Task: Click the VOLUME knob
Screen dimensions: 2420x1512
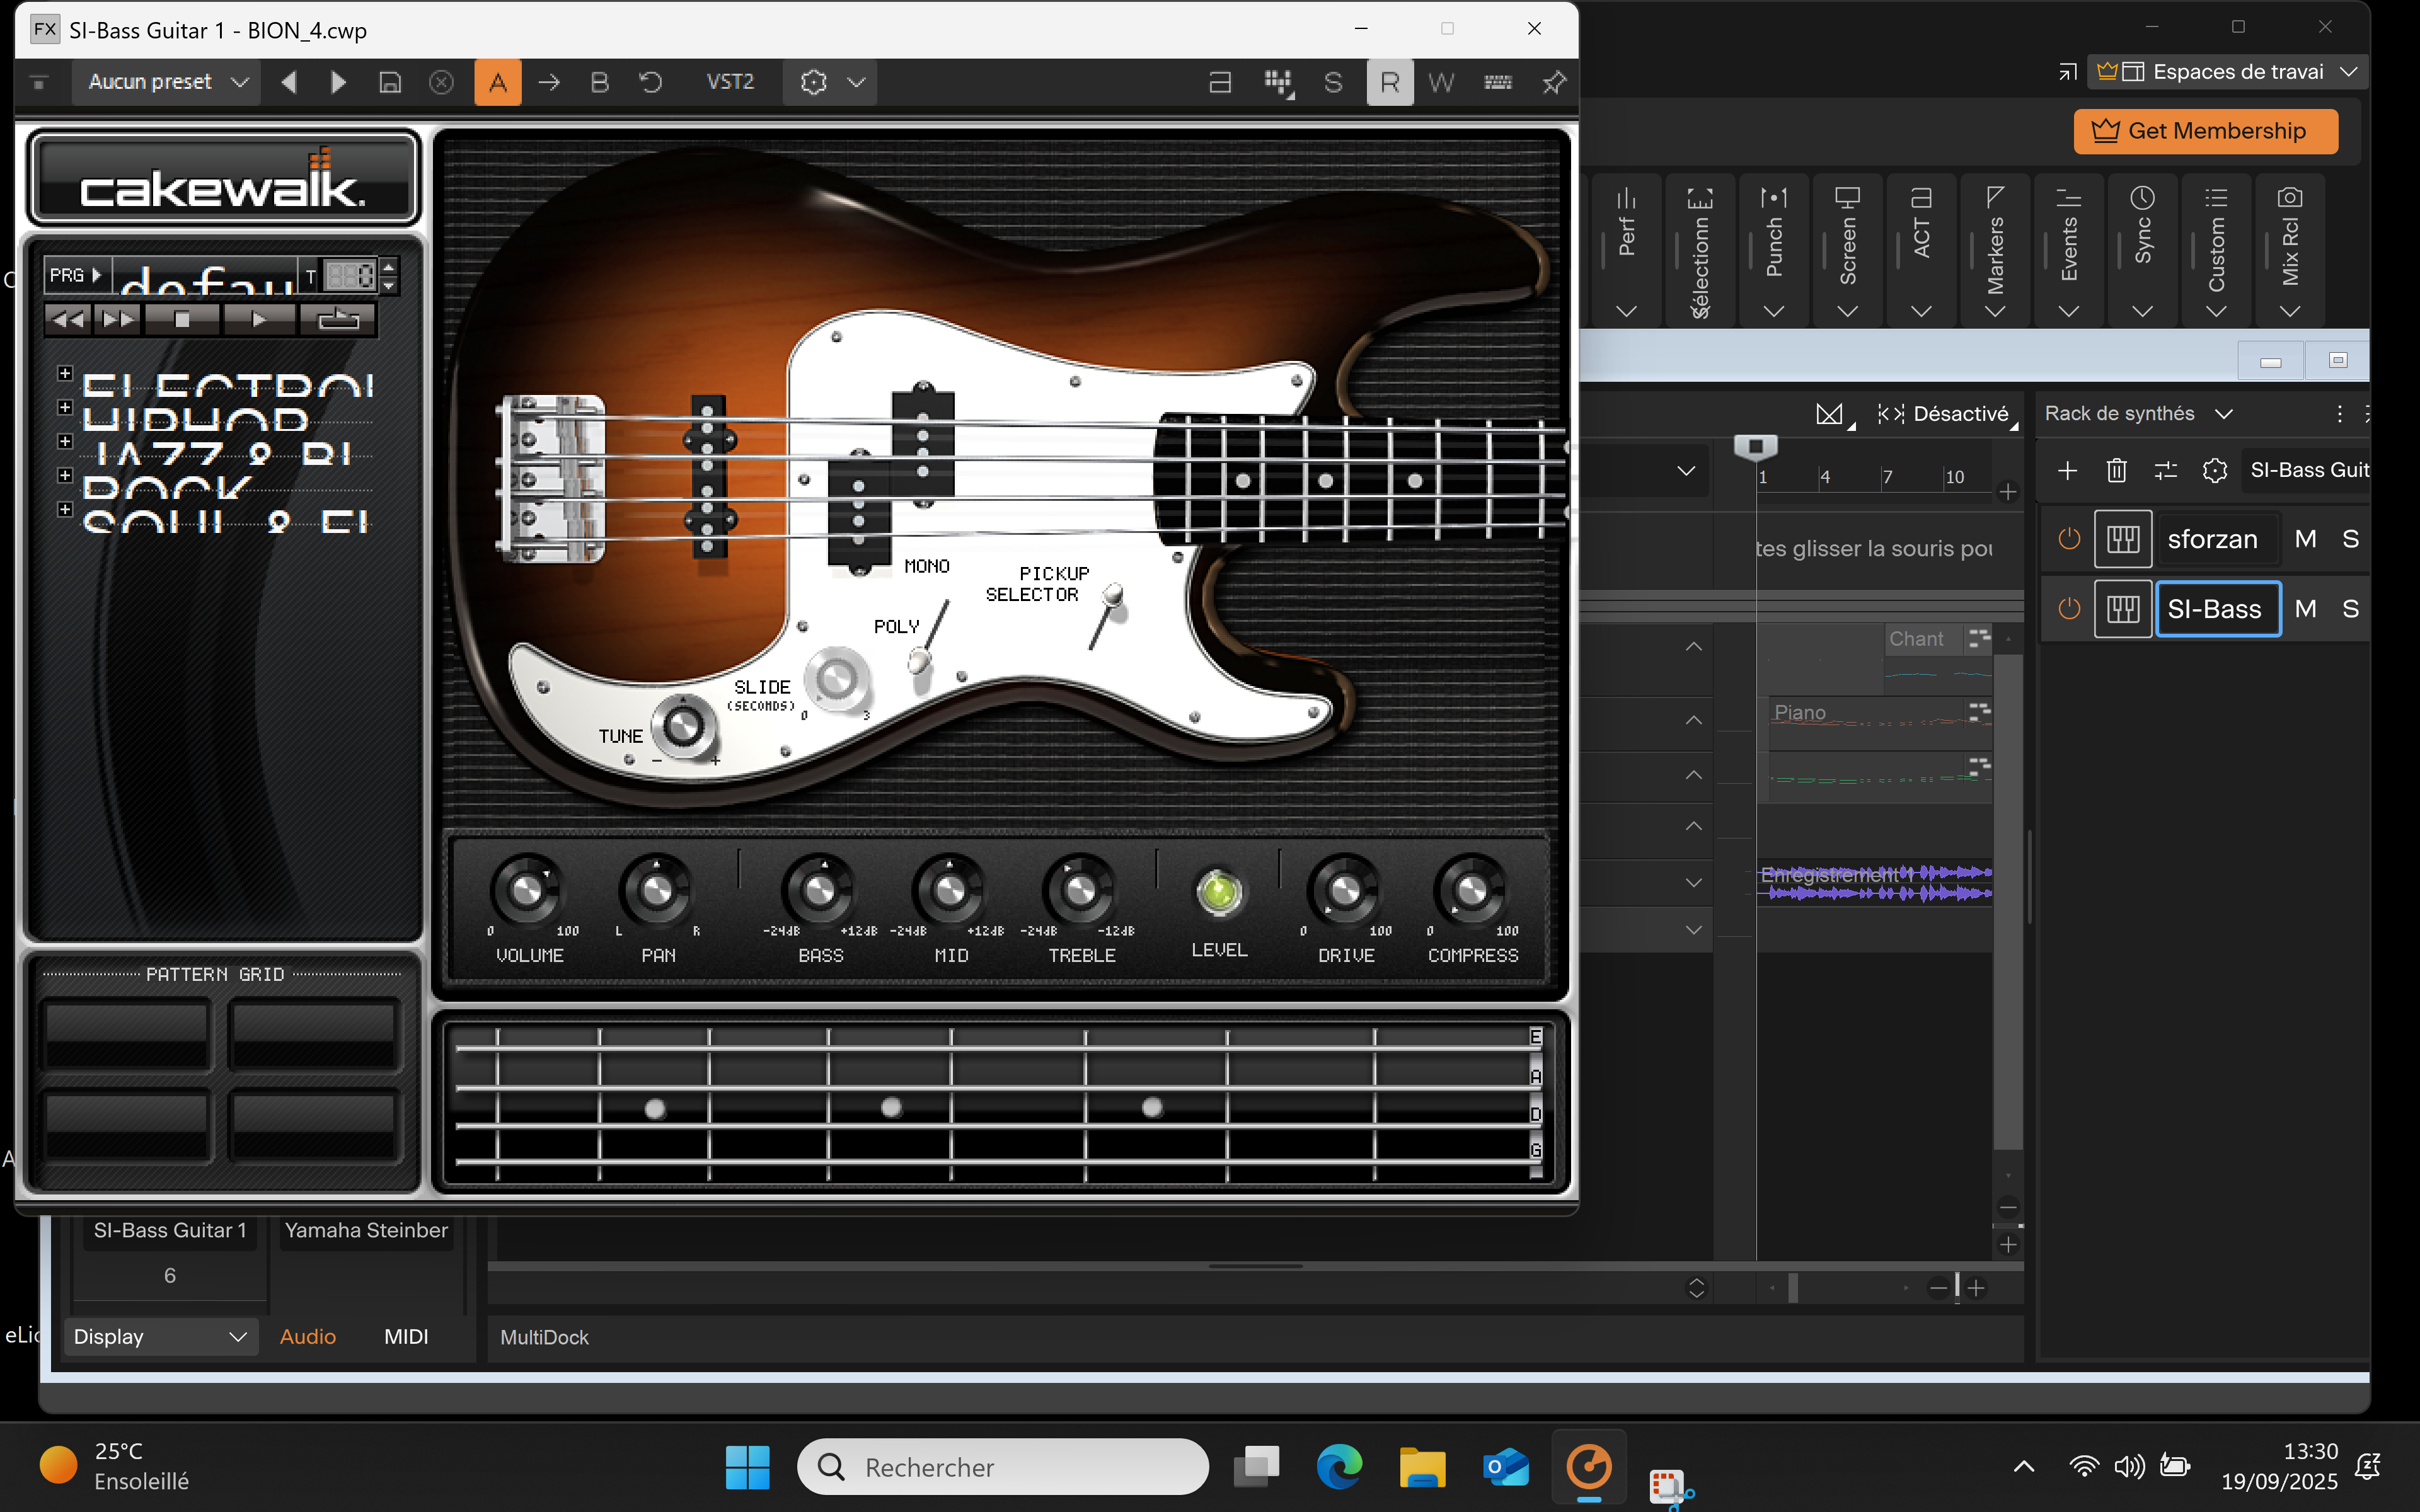Action: pos(527,889)
